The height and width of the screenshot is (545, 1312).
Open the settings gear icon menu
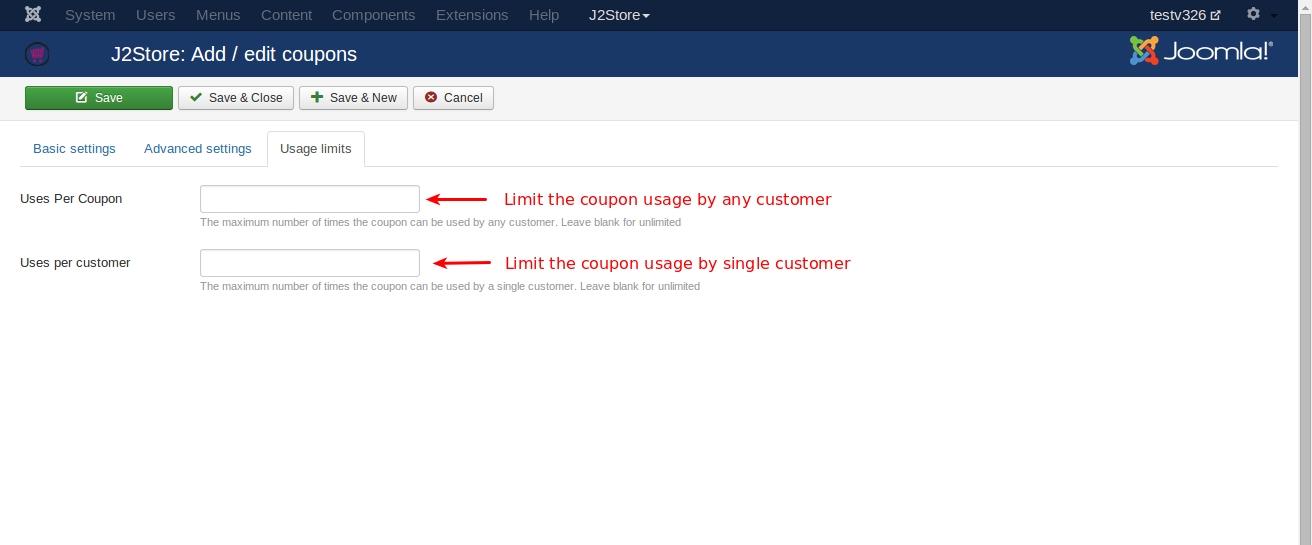tap(1254, 15)
